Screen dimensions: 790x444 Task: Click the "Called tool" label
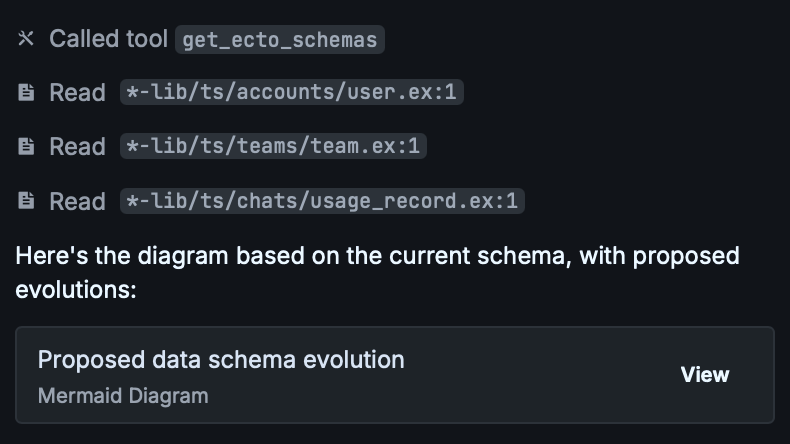[x=108, y=39]
